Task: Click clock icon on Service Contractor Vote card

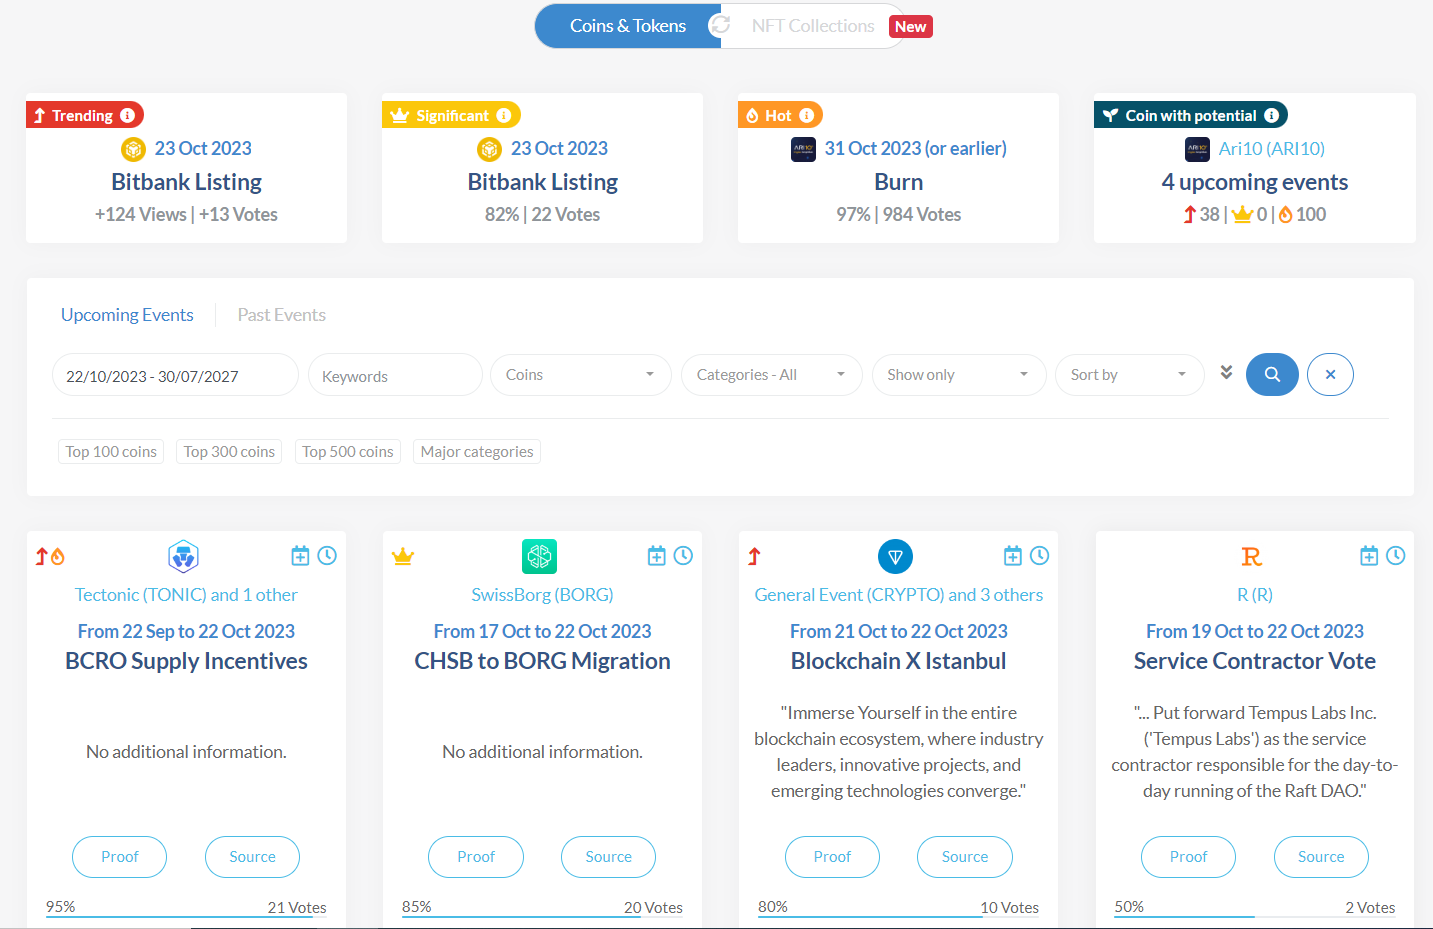Action: (1396, 555)
